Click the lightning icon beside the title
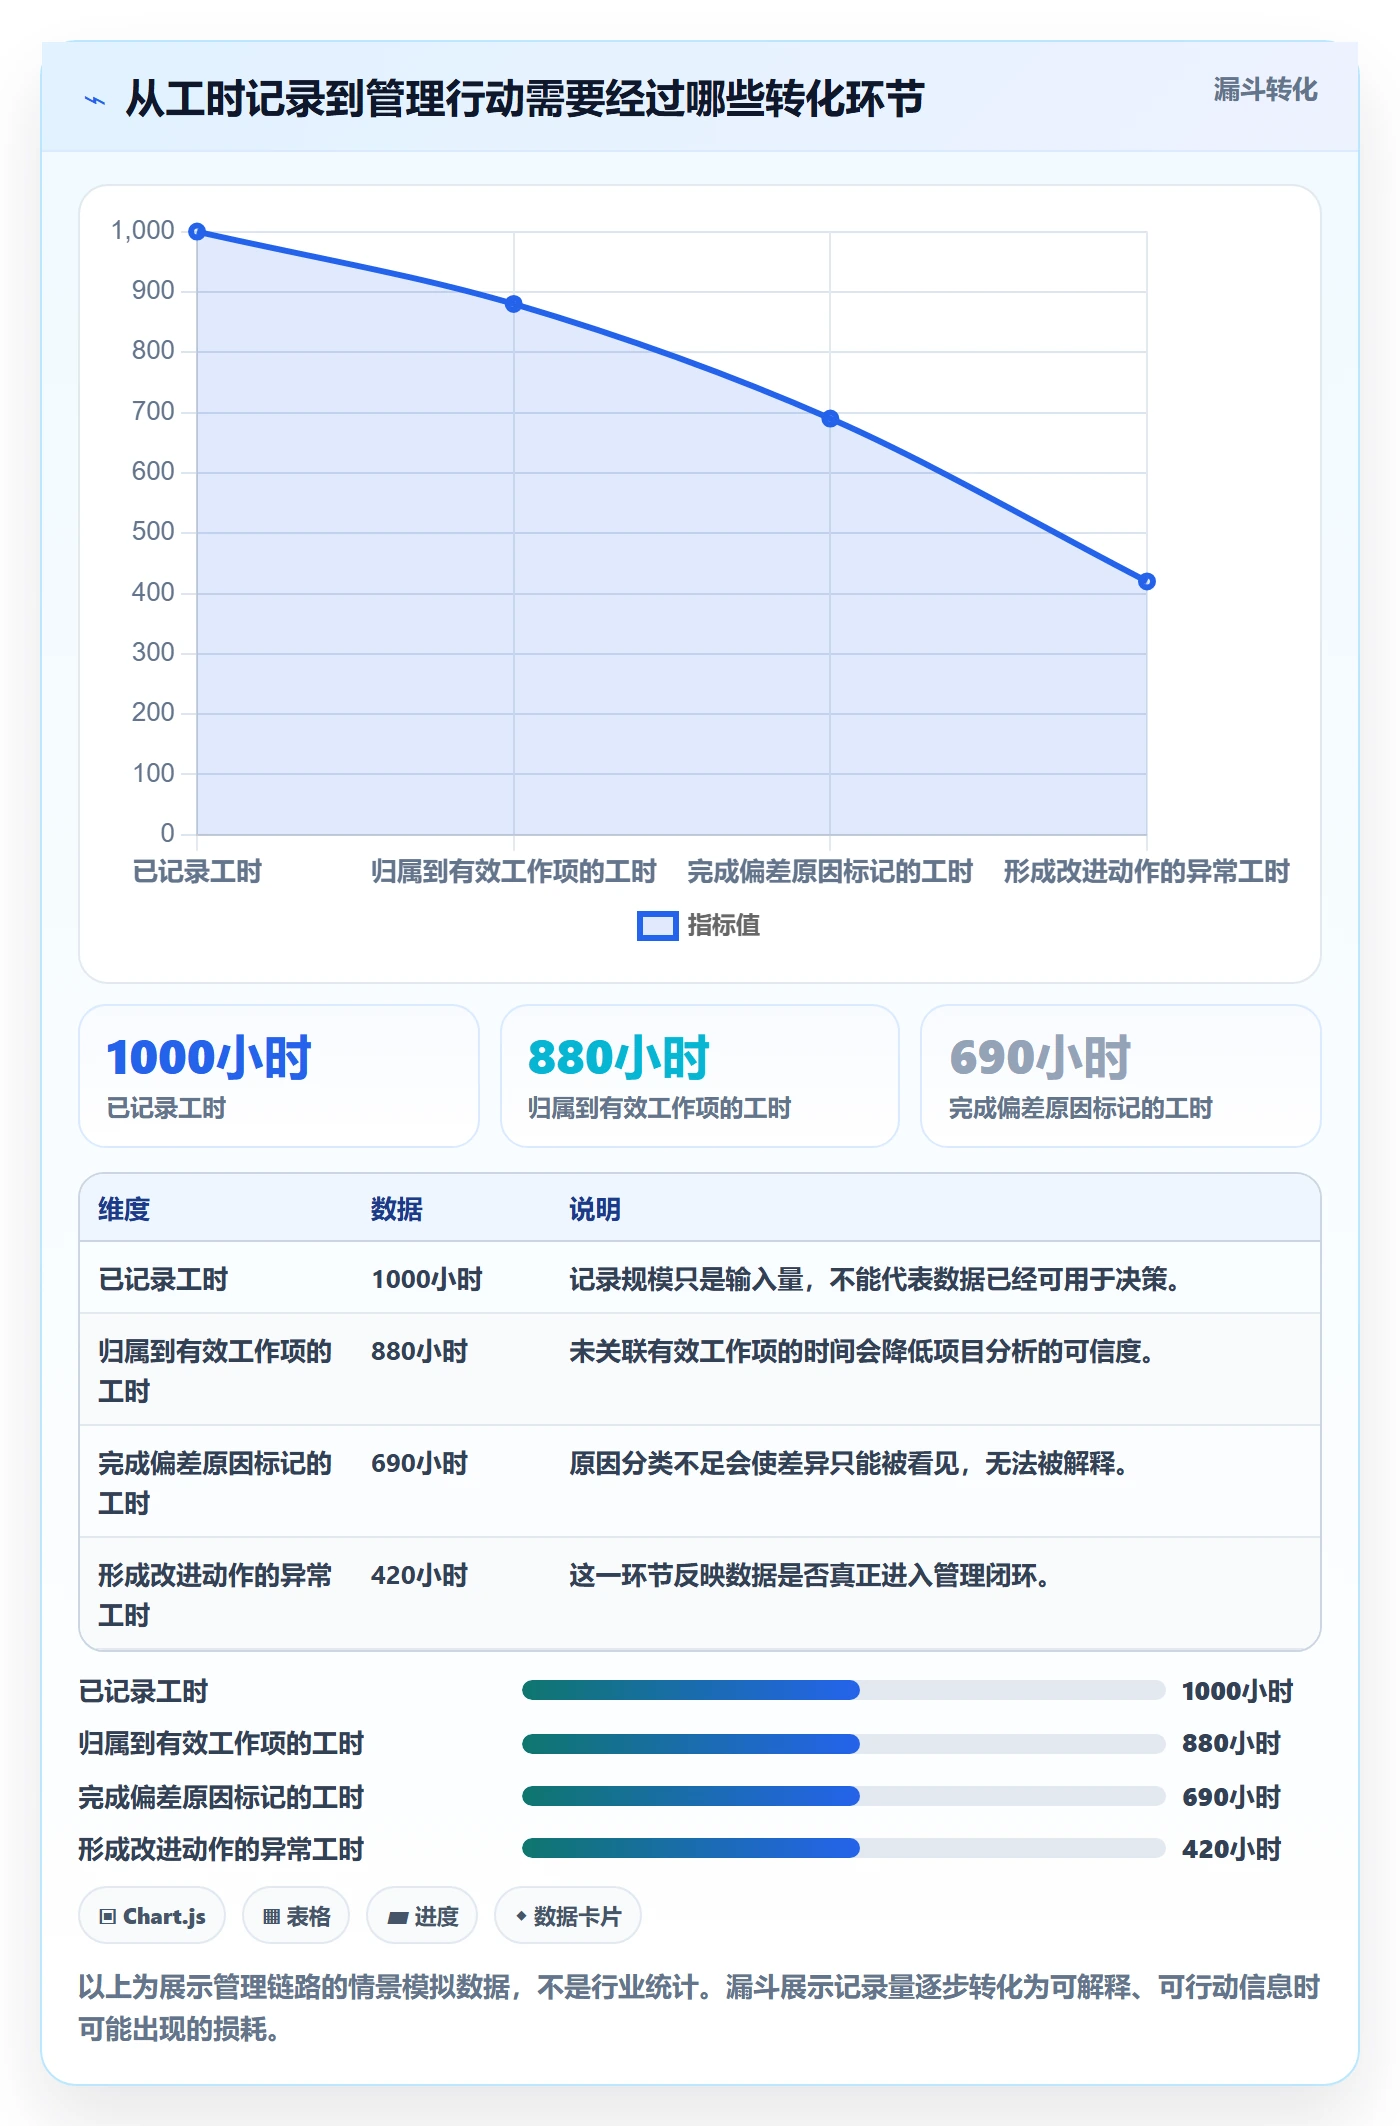Screen dimensions: 1400x2126 click(95, 100)
